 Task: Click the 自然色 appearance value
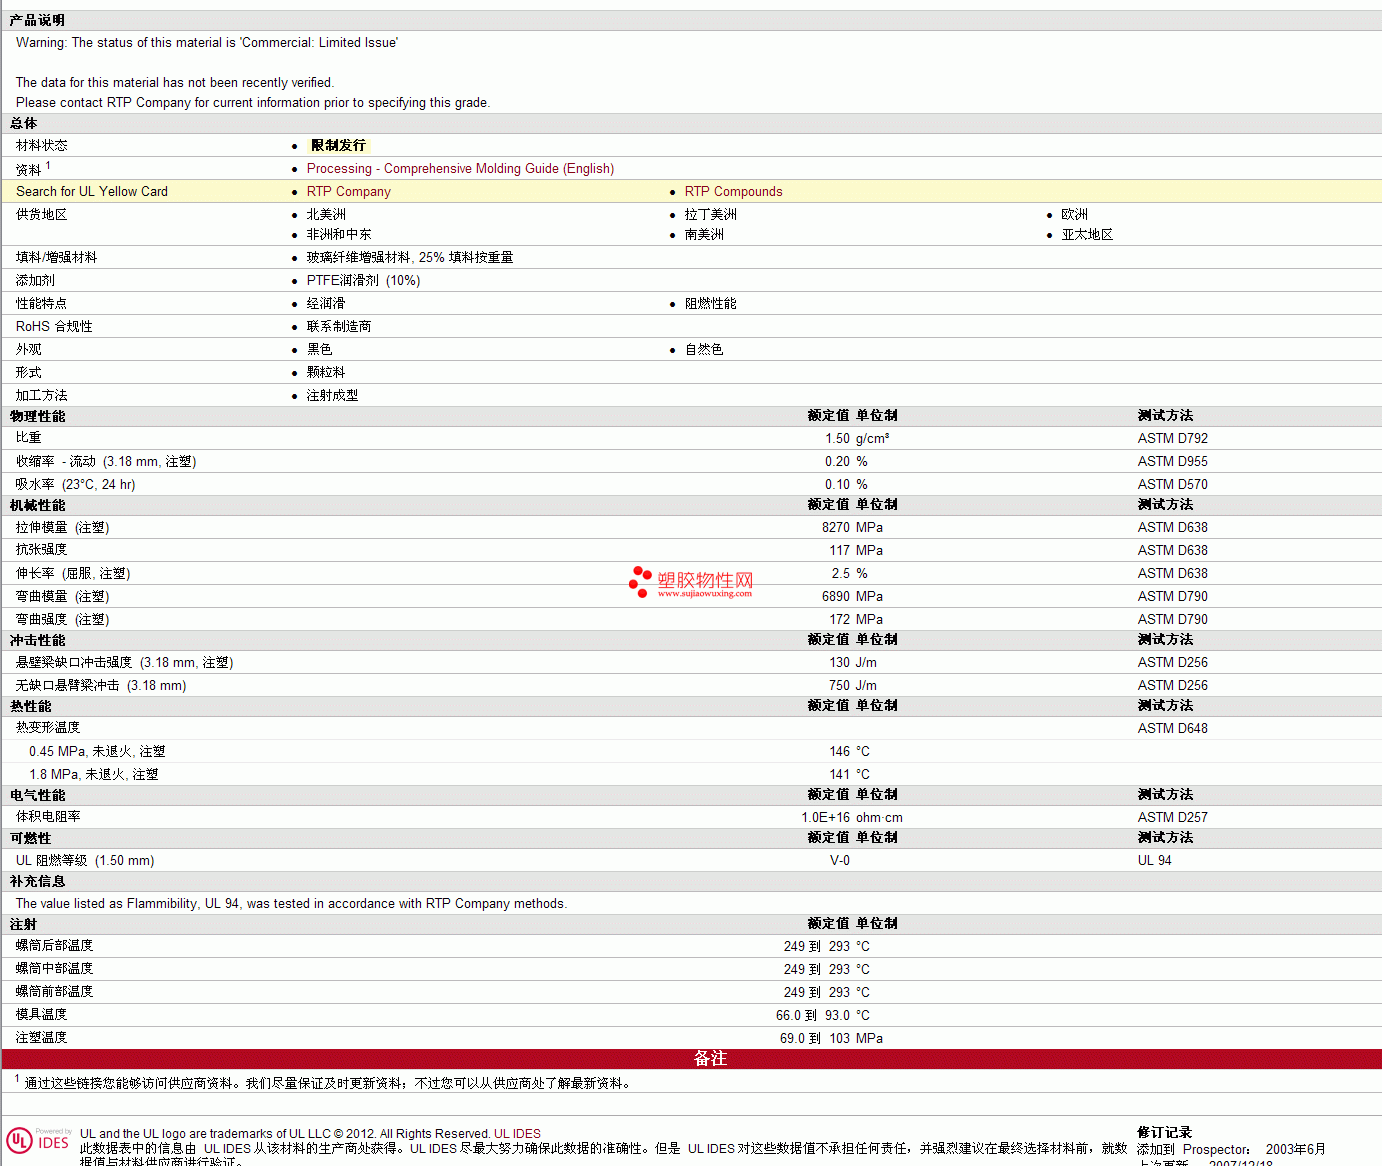point(704,350)
